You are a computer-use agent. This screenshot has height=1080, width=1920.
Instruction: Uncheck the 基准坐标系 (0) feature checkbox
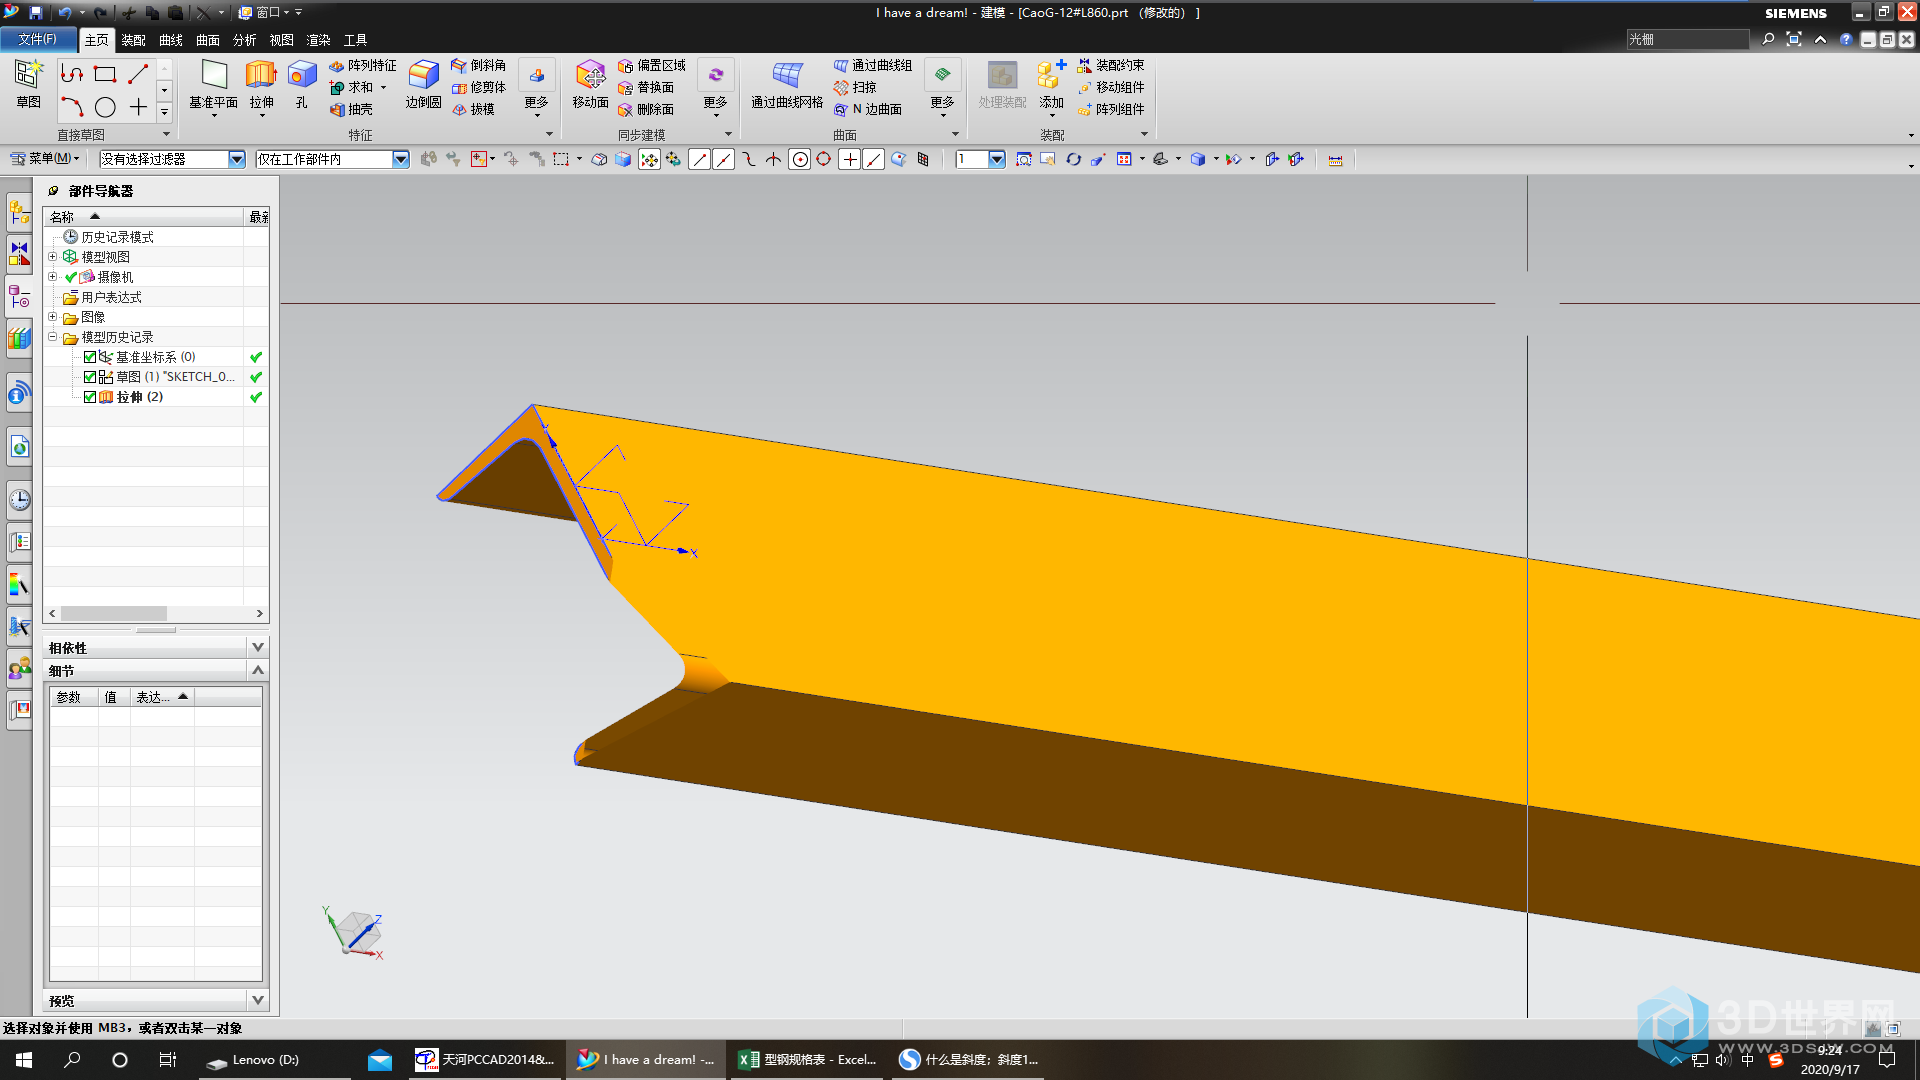click(90, 357)
